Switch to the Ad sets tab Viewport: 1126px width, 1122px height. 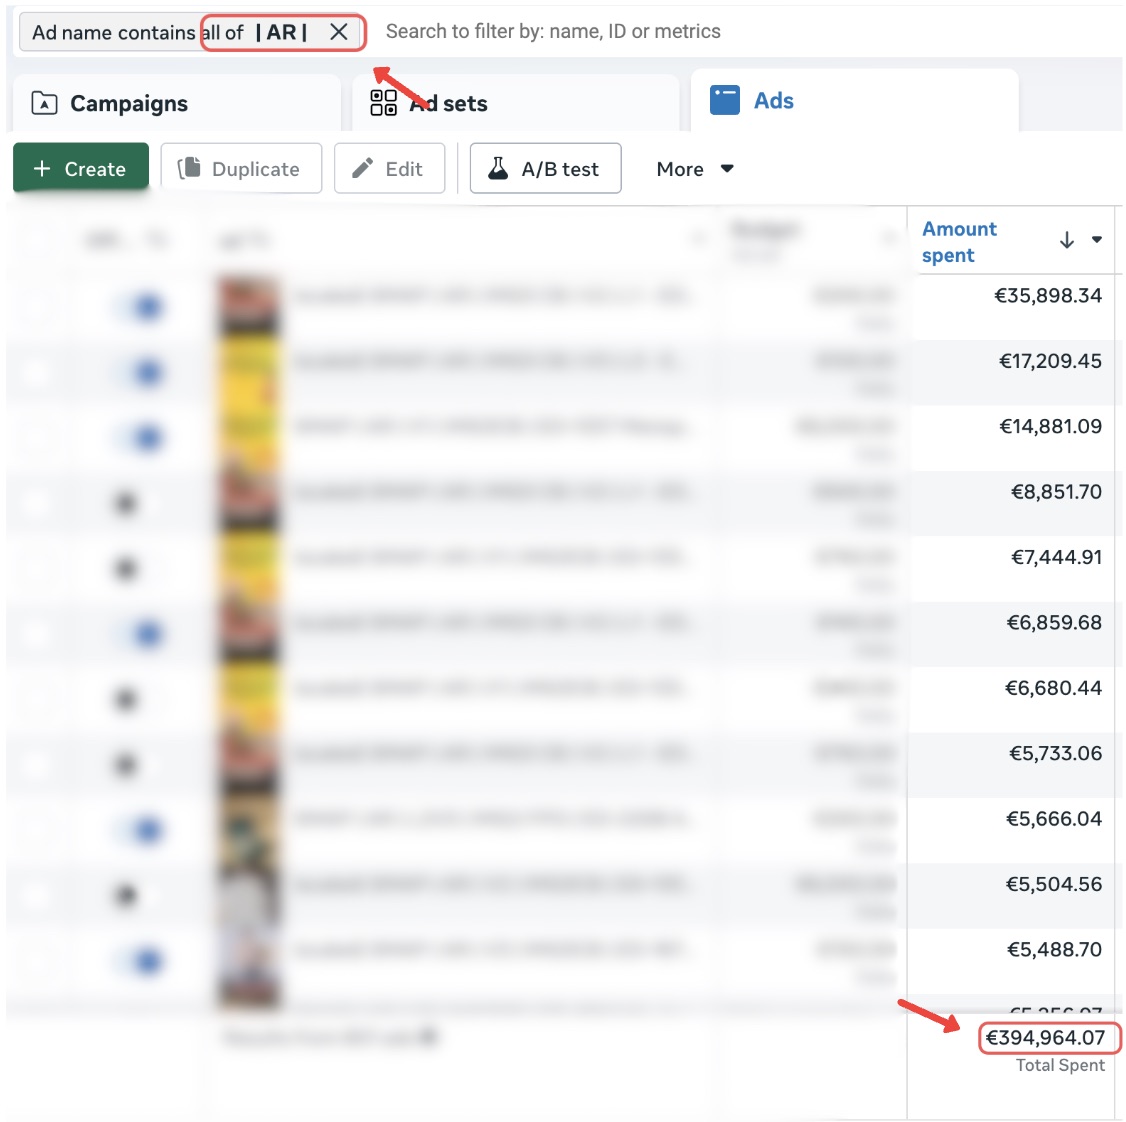(516, 103)
